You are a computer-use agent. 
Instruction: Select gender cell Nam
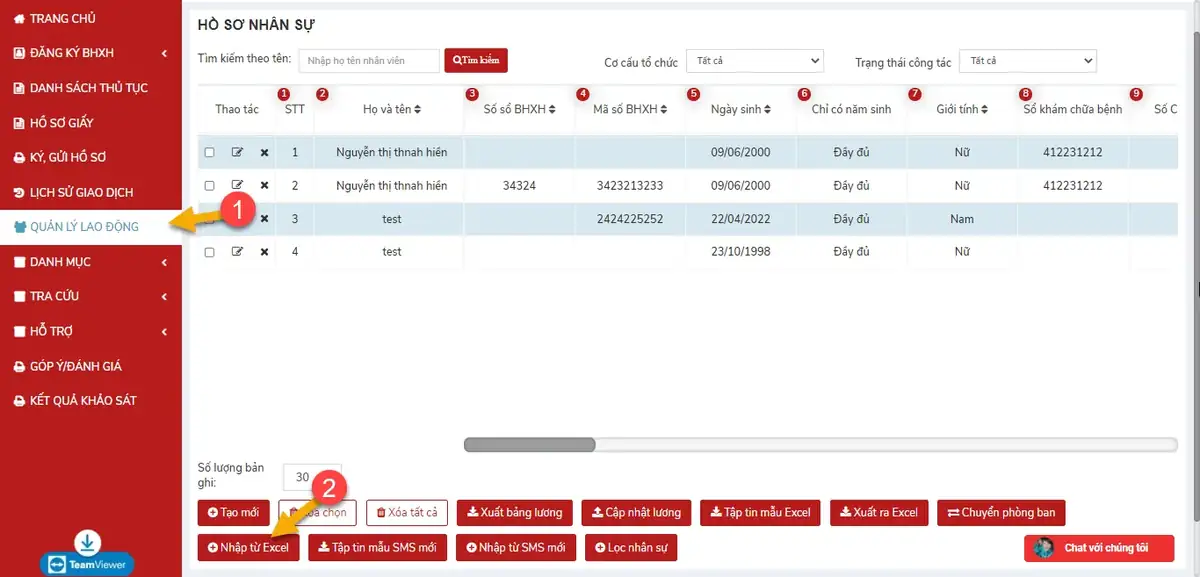[962, 219]
